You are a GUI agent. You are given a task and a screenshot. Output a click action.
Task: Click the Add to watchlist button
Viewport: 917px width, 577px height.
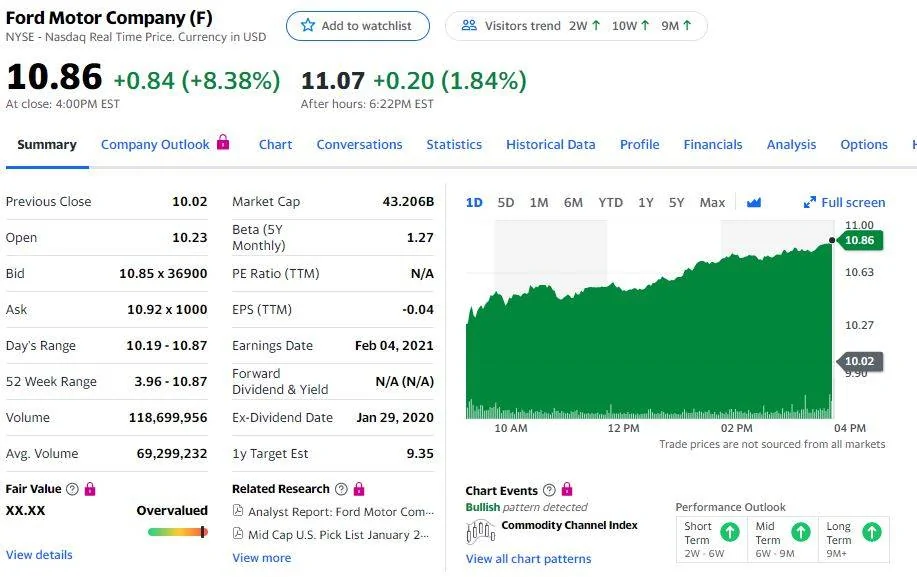point(358,26)
